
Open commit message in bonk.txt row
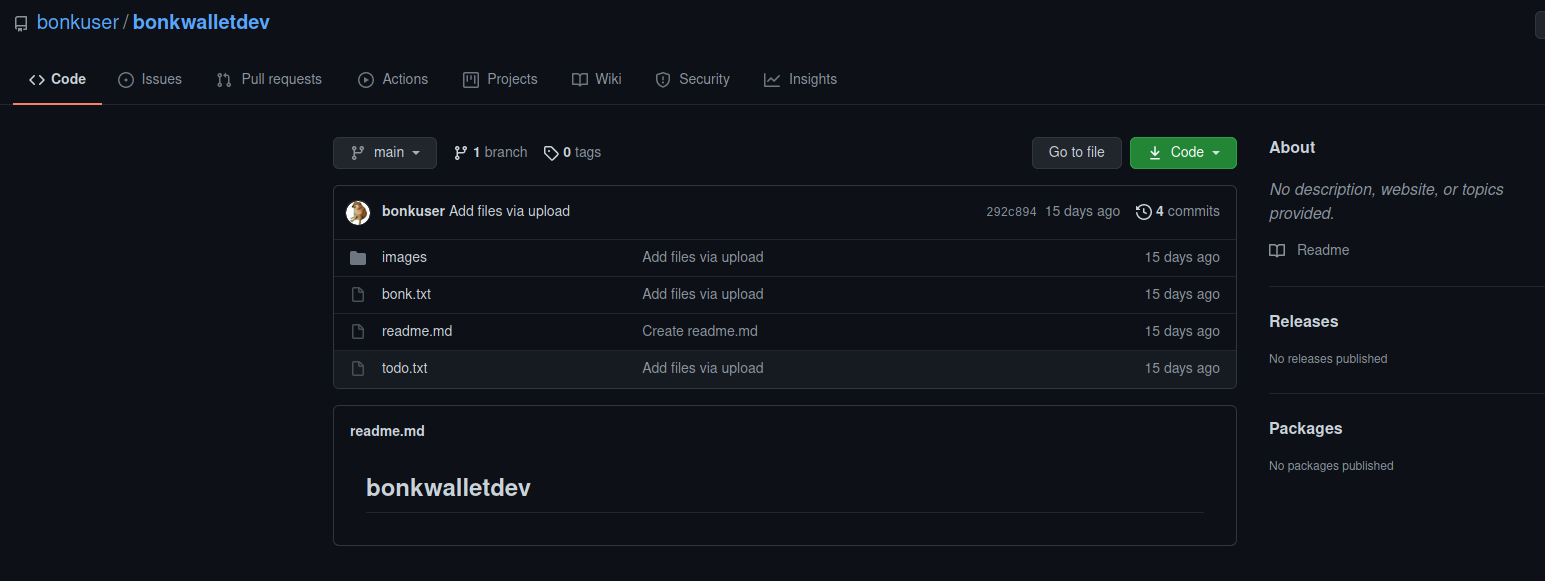click(703, 294)
